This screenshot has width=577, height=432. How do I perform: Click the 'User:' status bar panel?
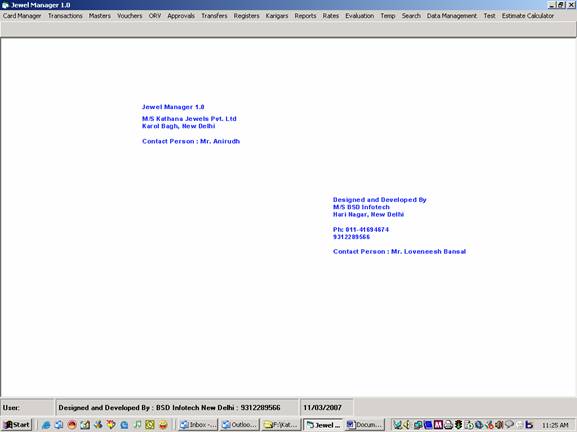tap(27, 407)
